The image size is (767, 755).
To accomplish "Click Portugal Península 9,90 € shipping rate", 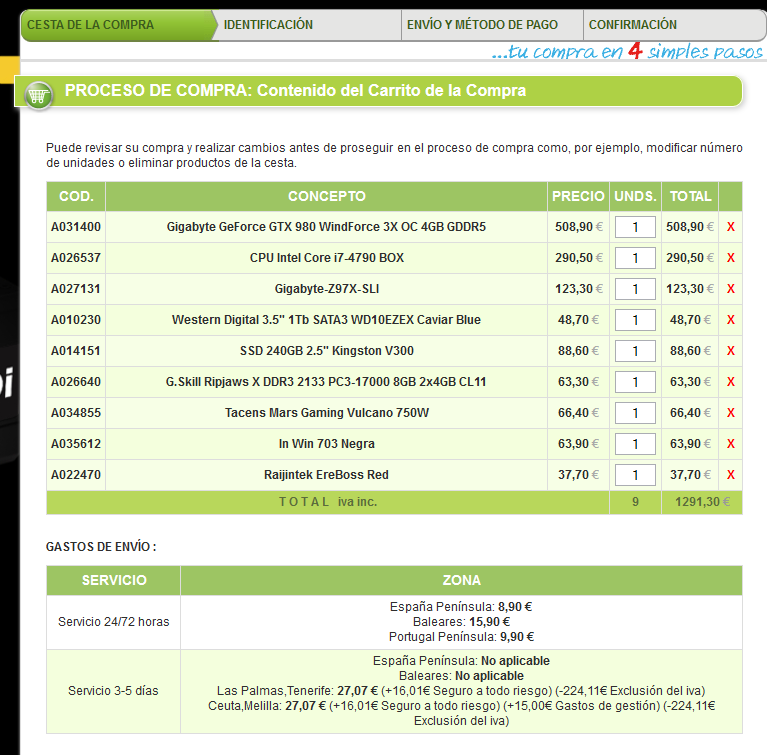I will click(x=461, y=637).
